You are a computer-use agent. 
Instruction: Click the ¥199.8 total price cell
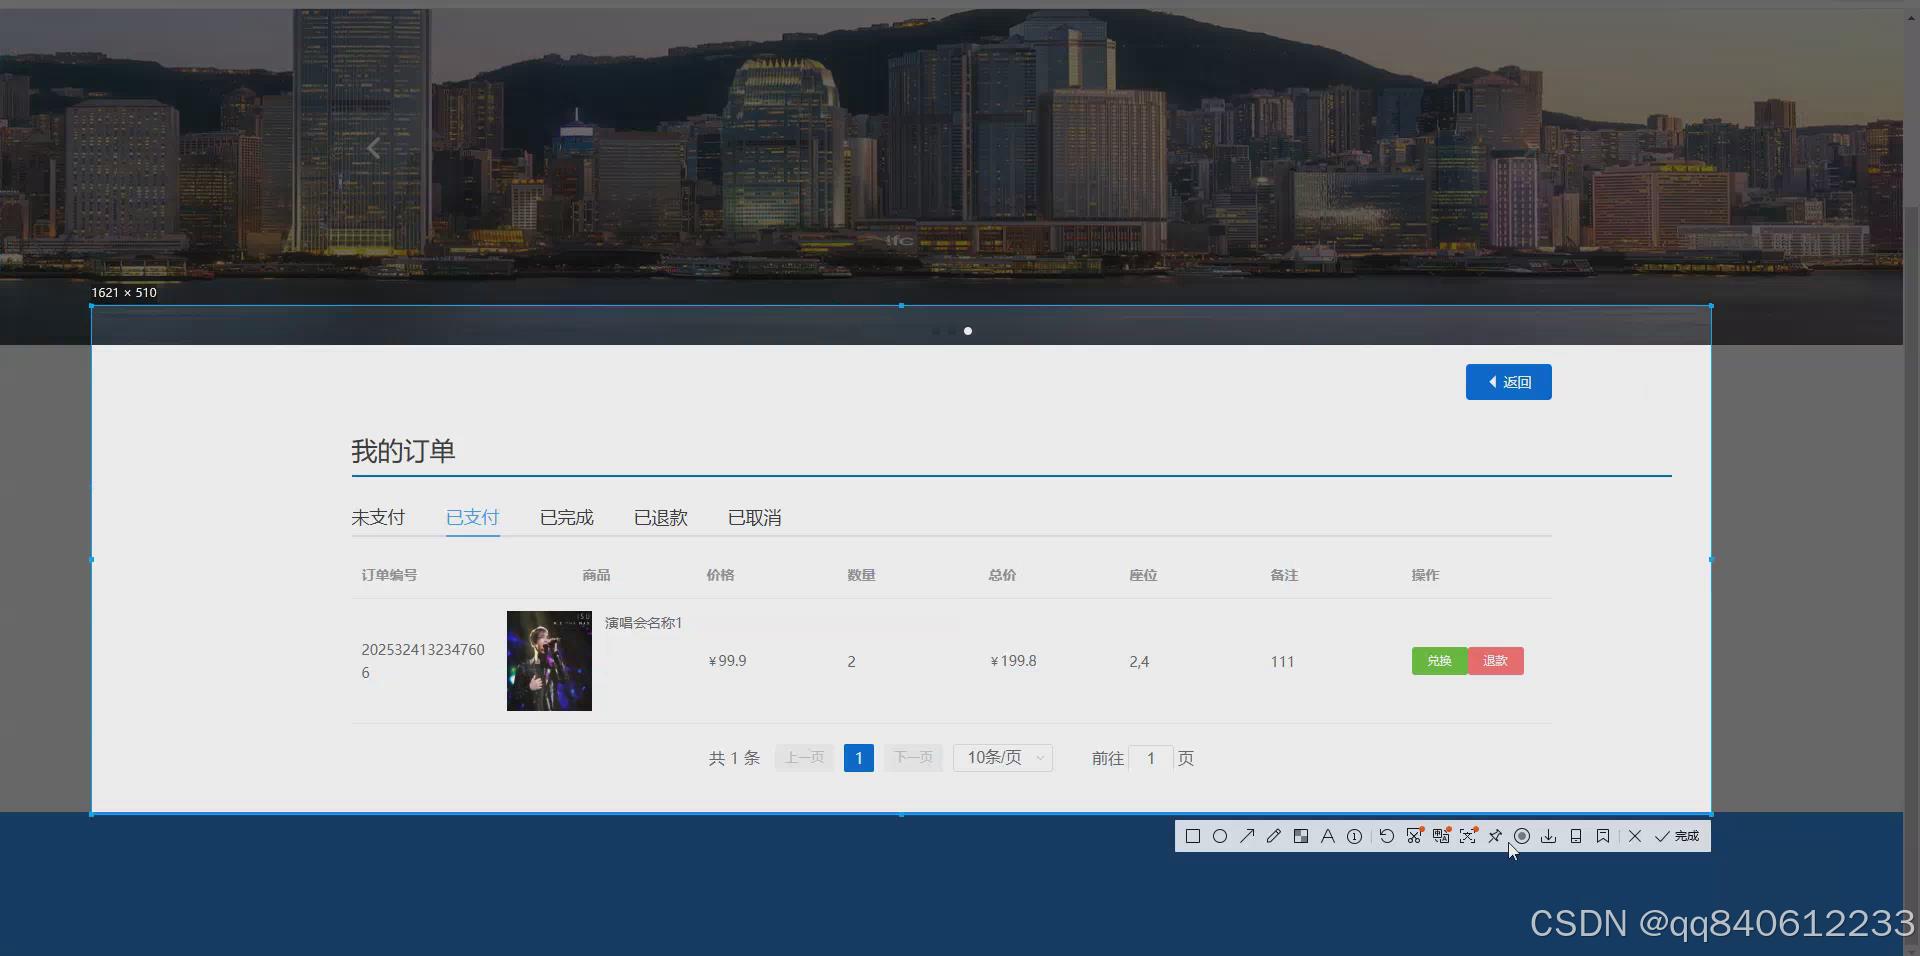pyautogui.click(x=1013, y=661)
